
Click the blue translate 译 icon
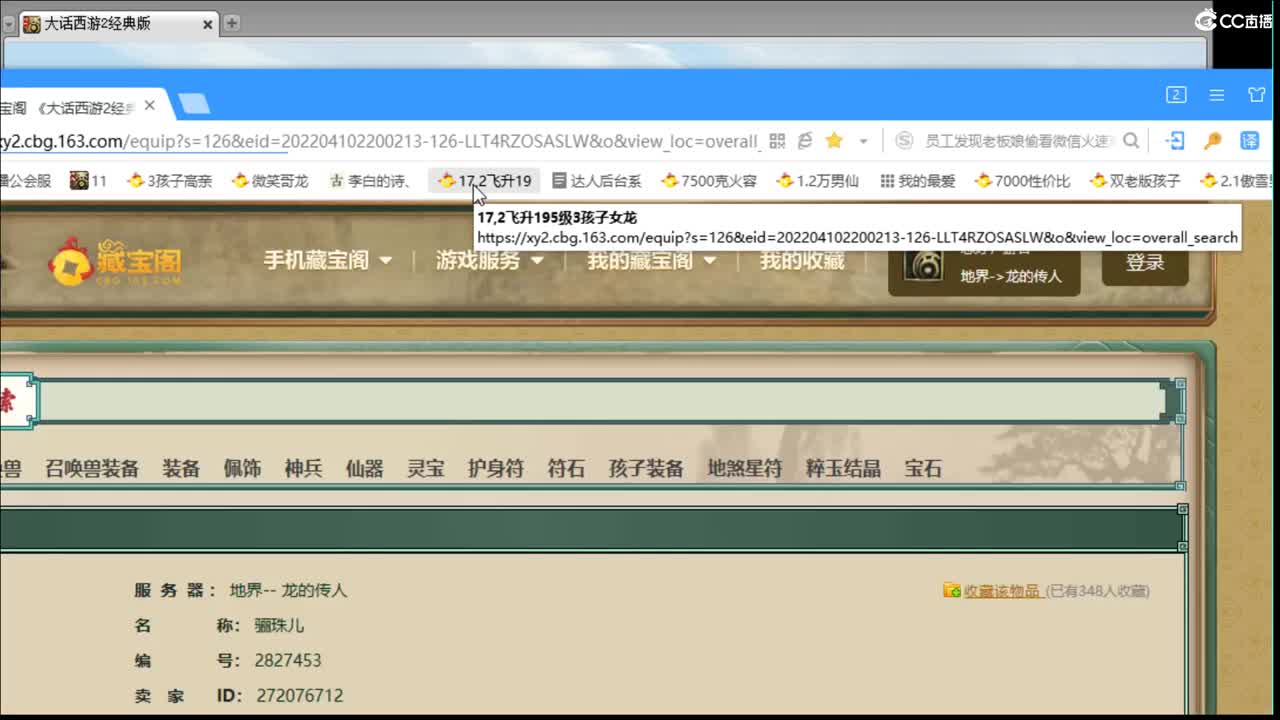point(1250,141)
